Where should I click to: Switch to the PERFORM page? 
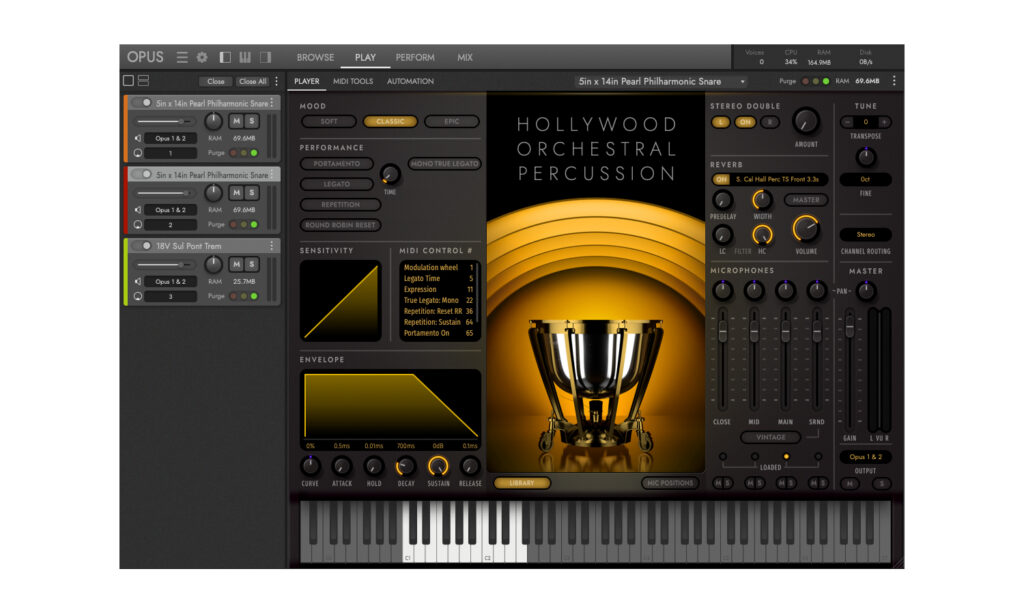click(415, 57)
